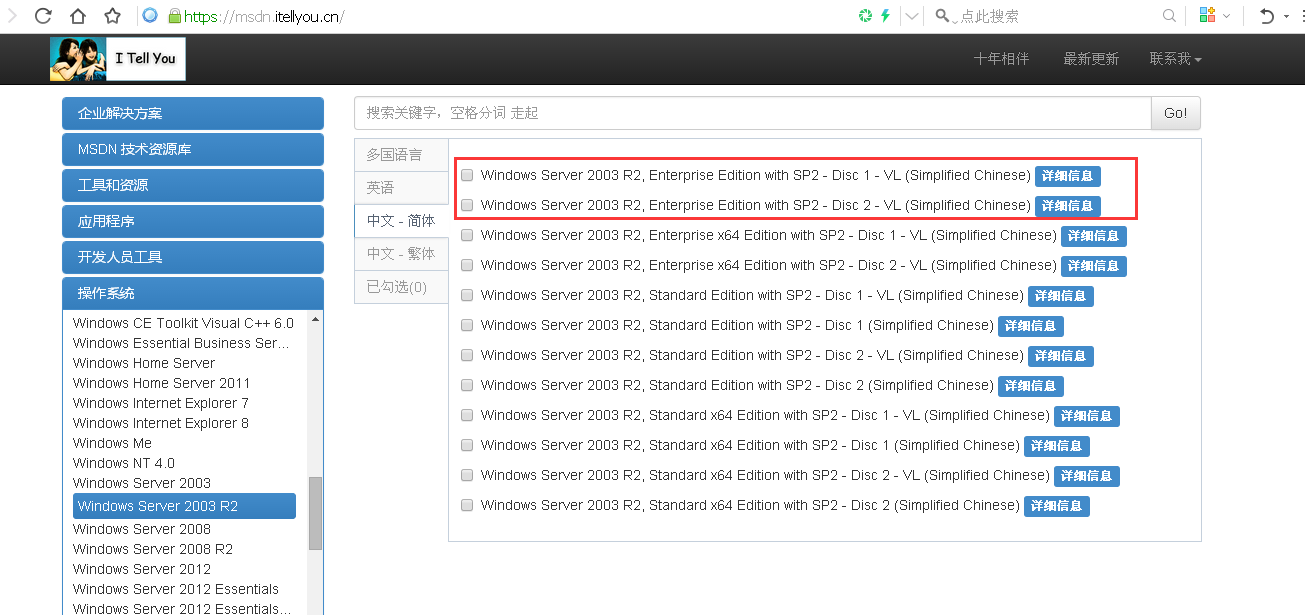This screenshot has height=615, width=1305.
Task: Expand the arrow beside the extensions icon
Action: tap(1226, 16)
